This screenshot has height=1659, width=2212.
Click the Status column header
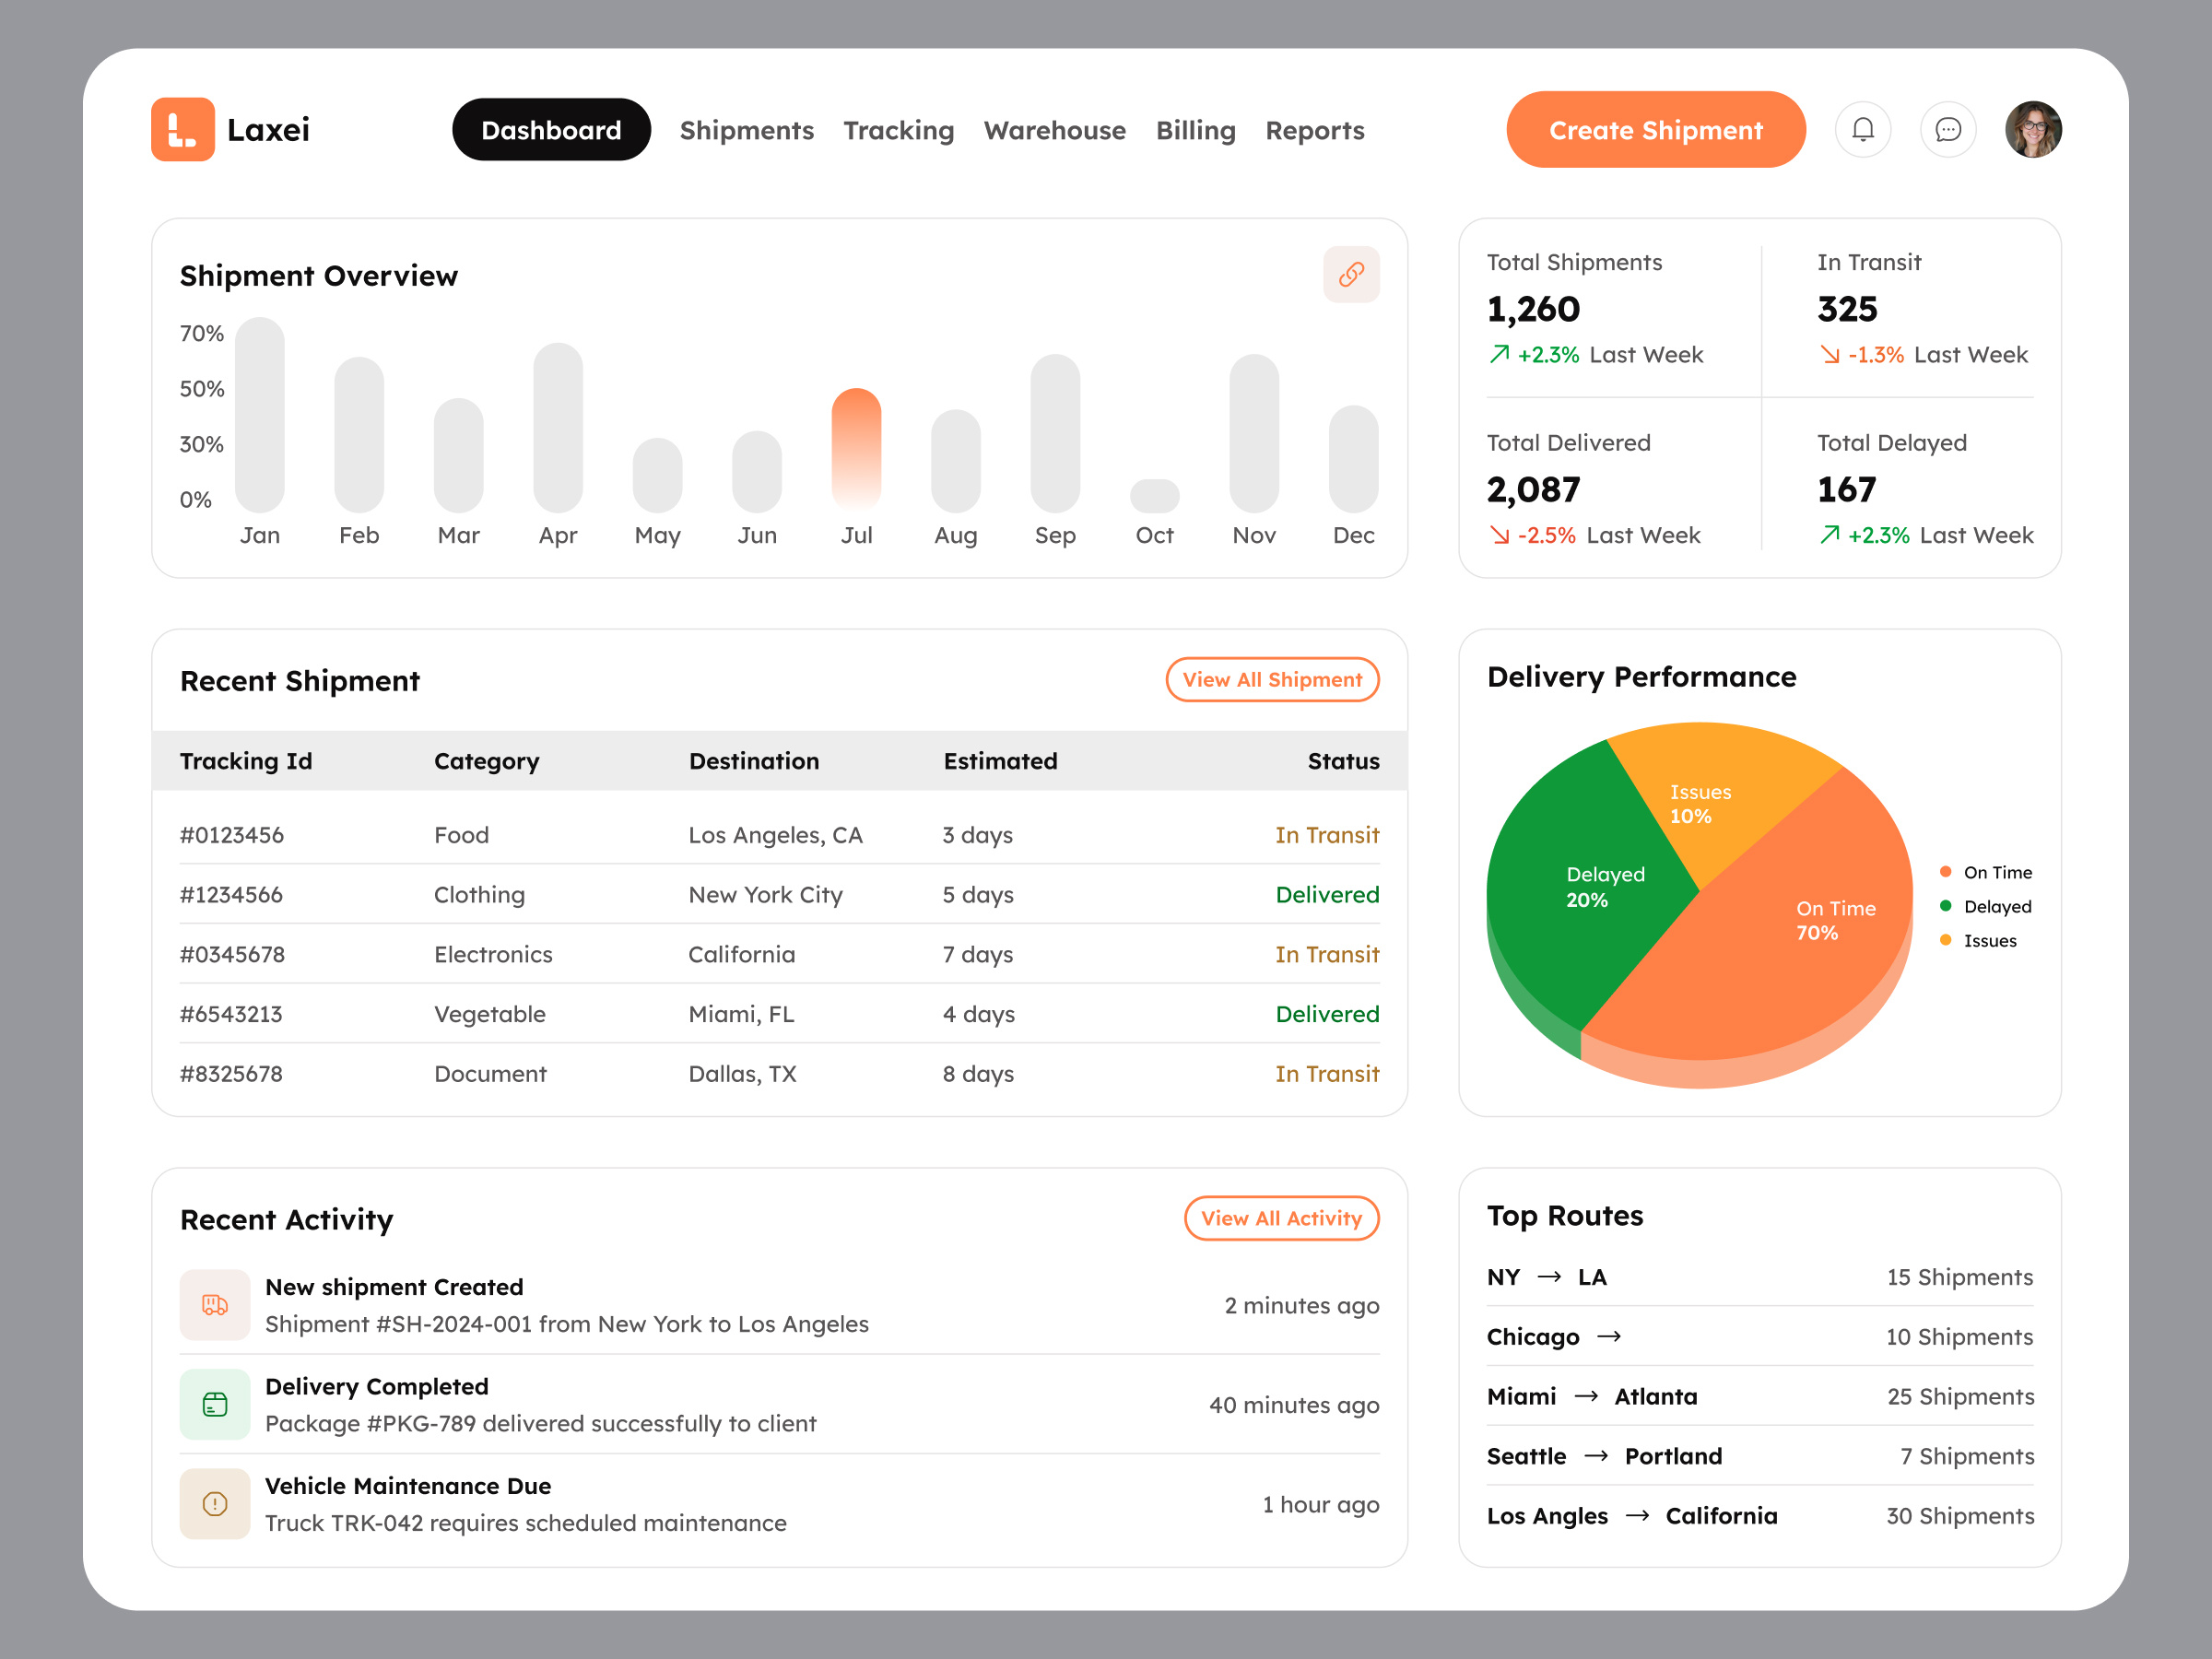pos(1343,761)
